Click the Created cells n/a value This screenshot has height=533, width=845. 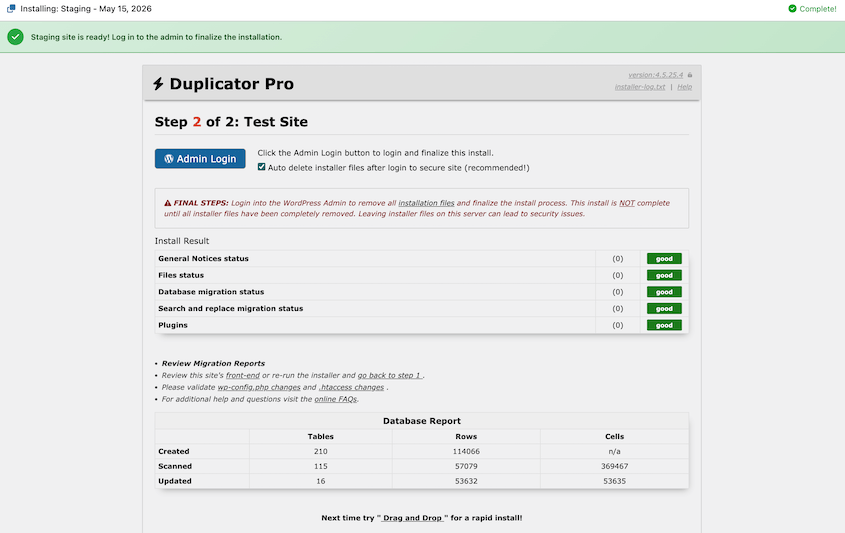tap(614, 452)
